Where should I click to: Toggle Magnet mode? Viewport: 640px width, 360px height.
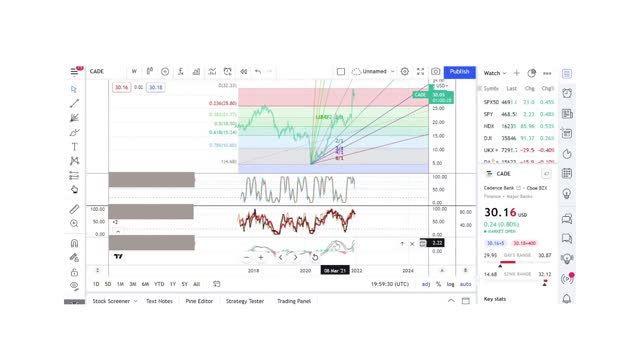point(74,243)
